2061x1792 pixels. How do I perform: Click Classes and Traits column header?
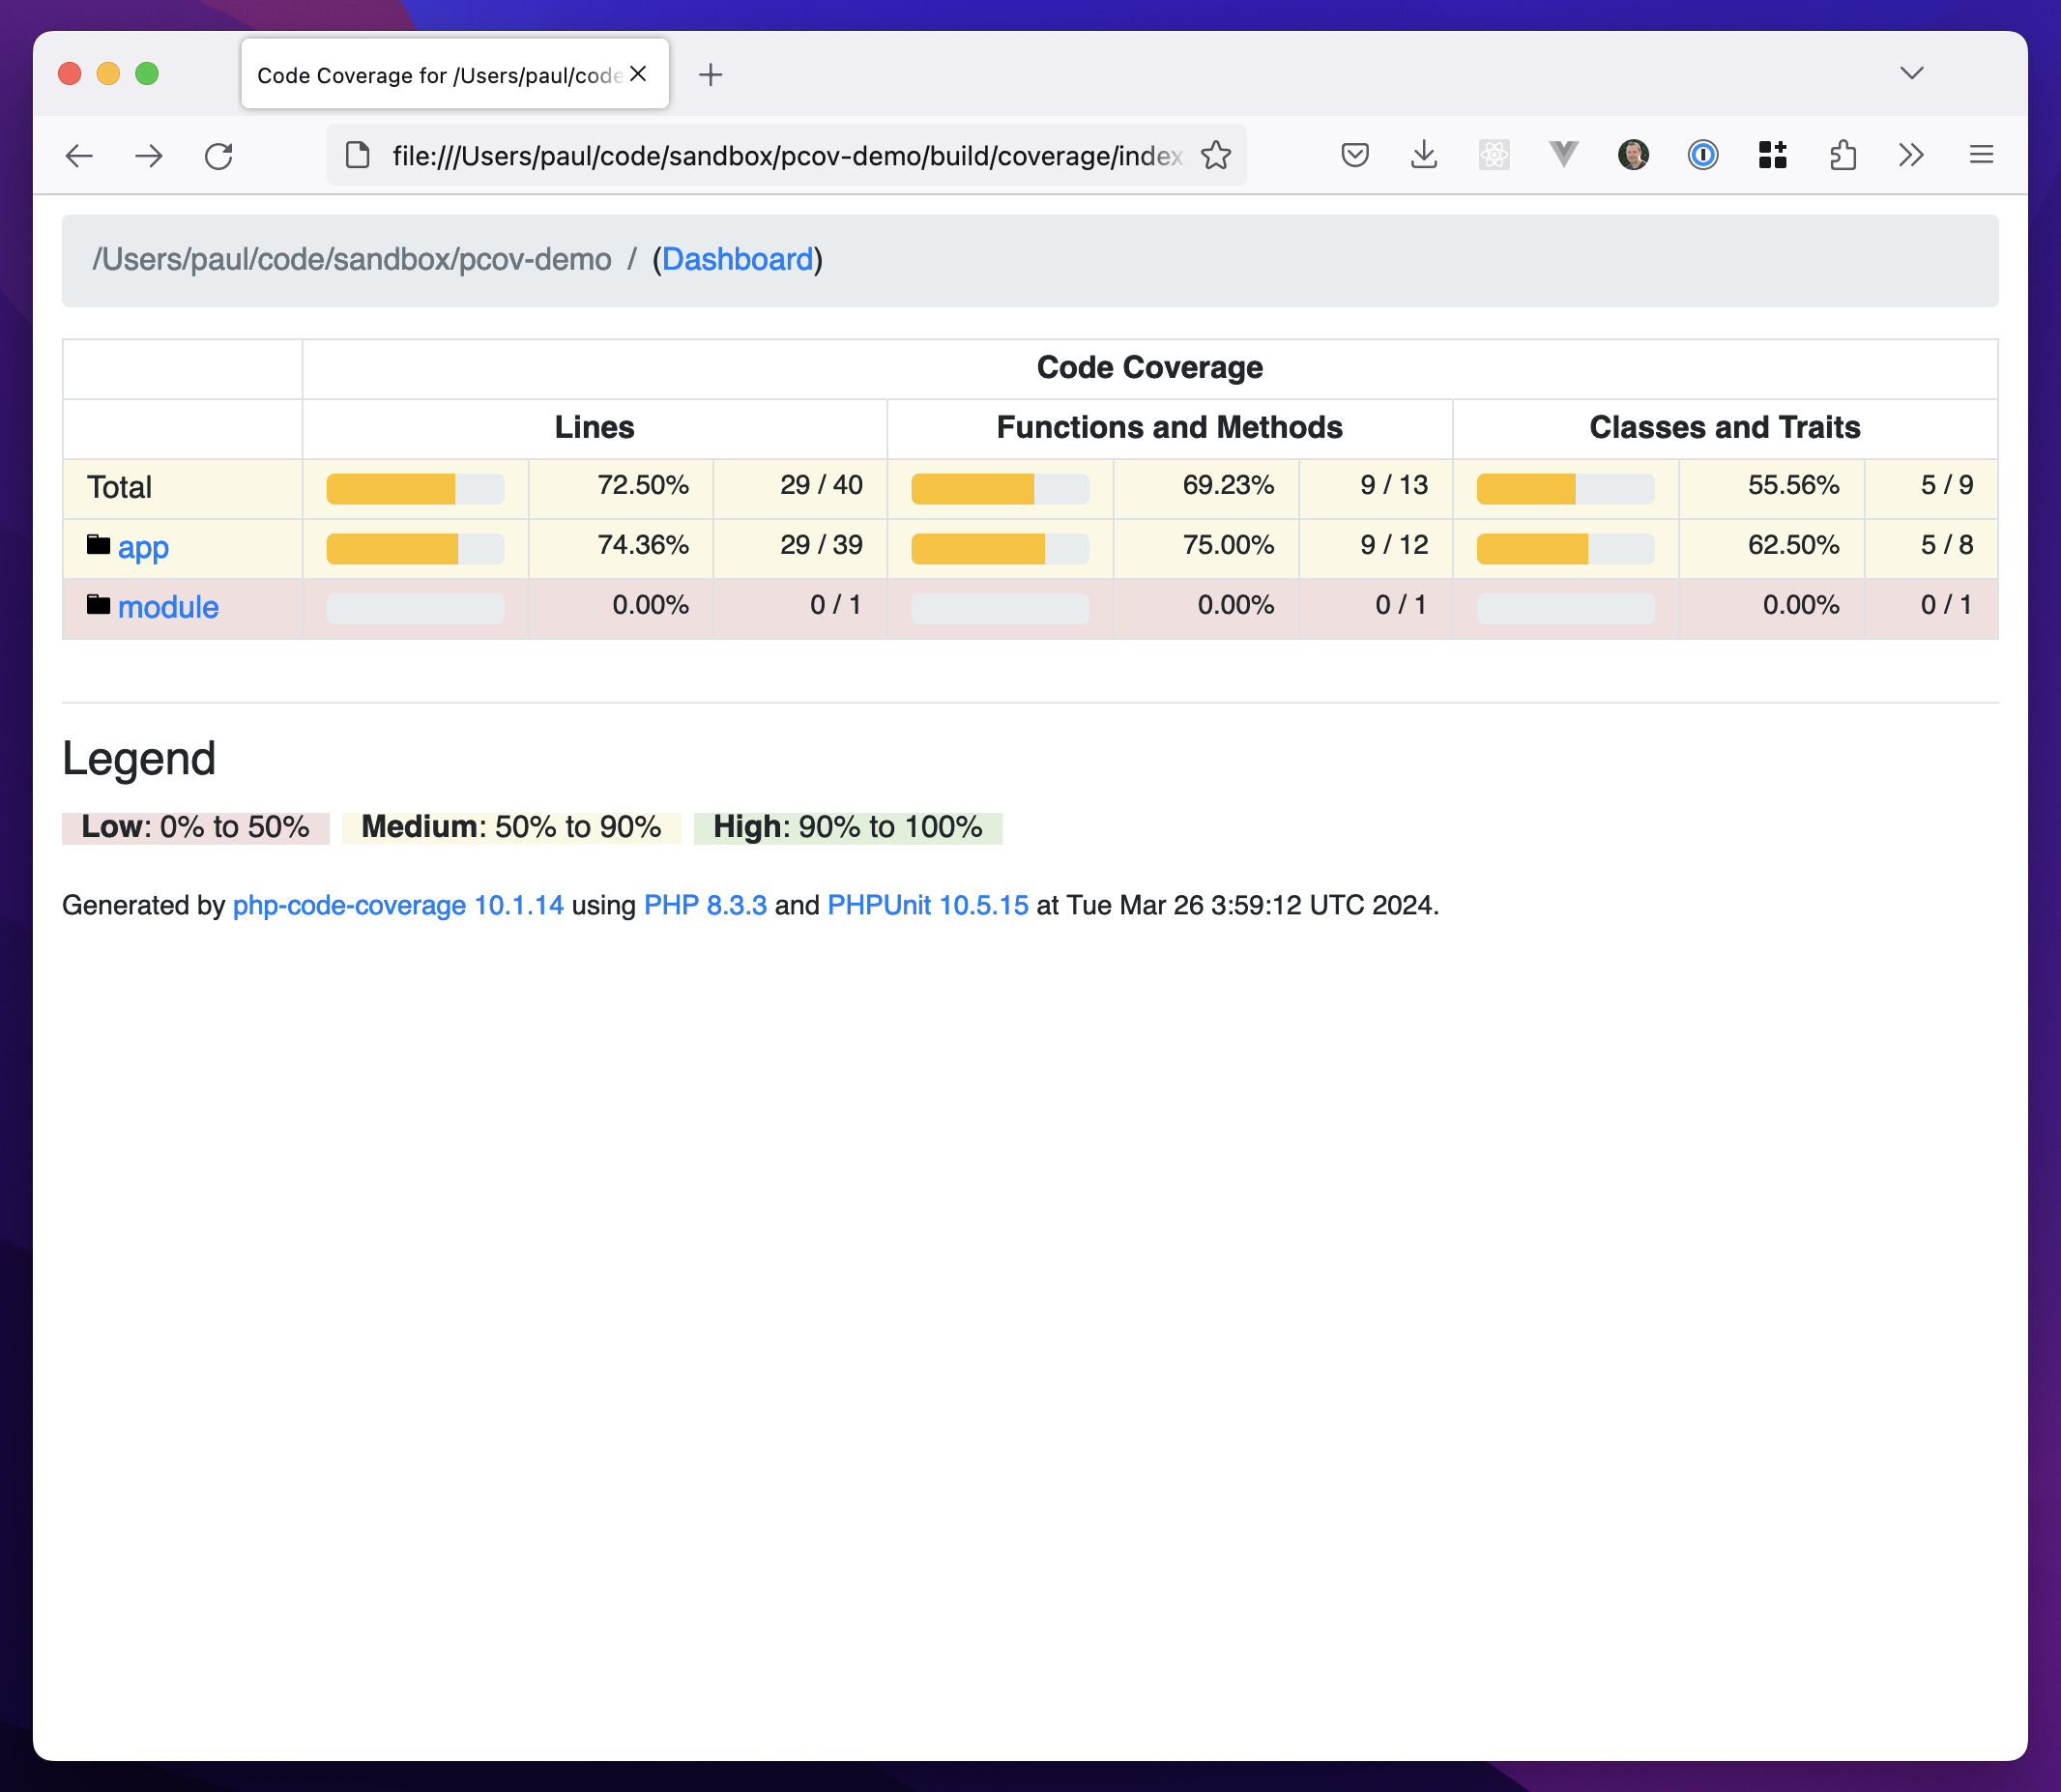(x=1725, y=428)
